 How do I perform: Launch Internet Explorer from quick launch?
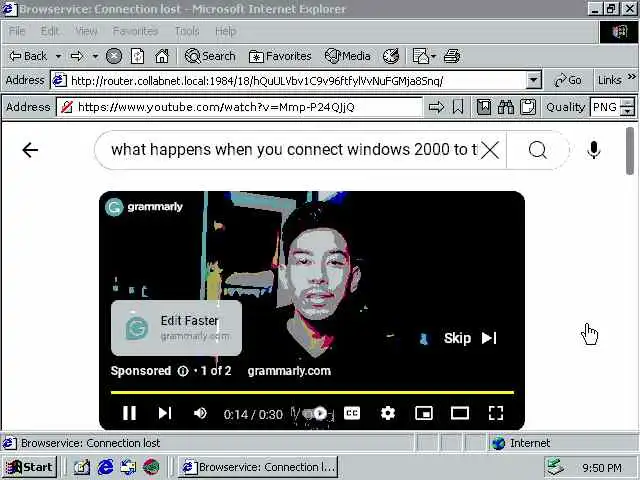coord(105,467)
